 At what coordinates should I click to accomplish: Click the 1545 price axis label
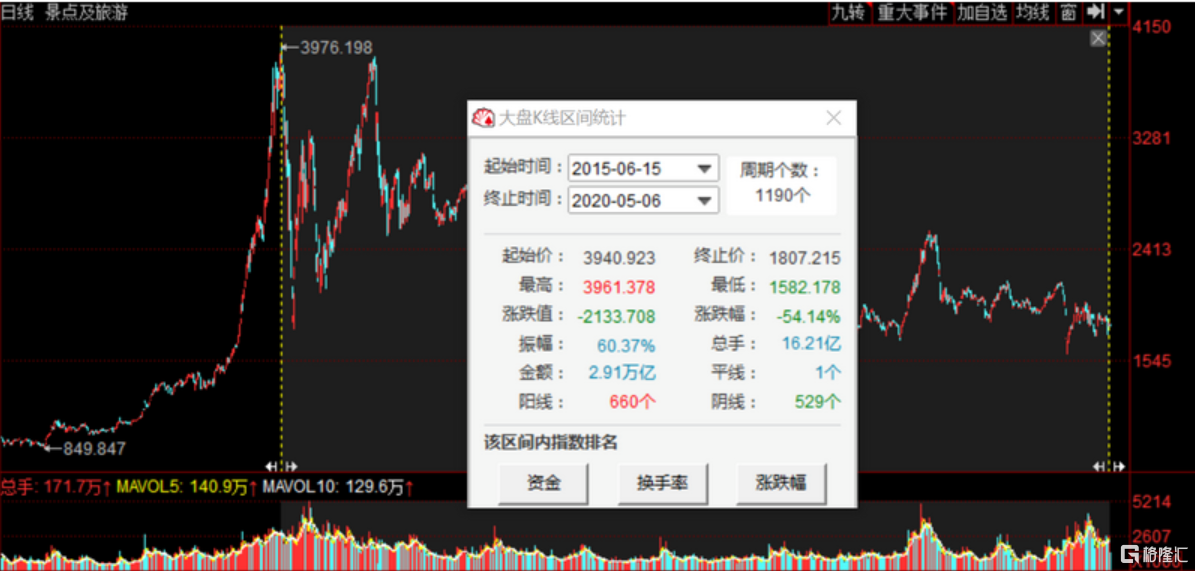(x=1152, y=360)
